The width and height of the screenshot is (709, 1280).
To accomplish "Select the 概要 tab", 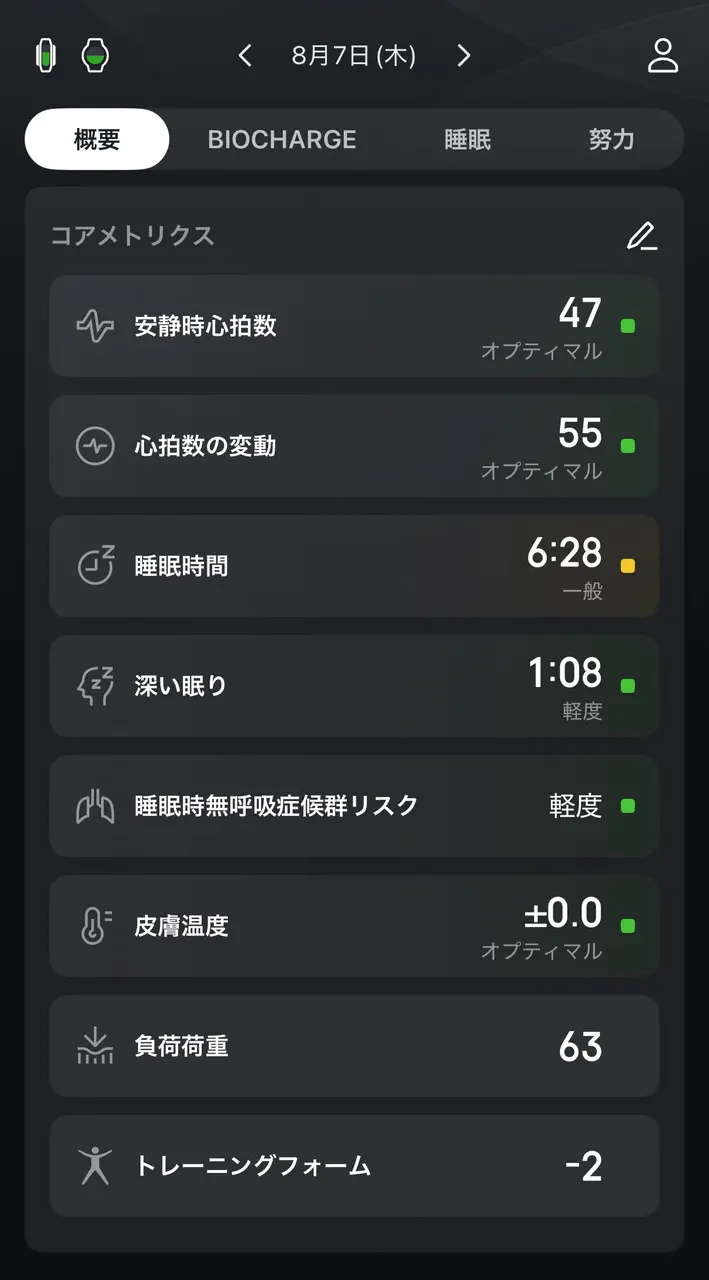I will [x=97, y=139].
